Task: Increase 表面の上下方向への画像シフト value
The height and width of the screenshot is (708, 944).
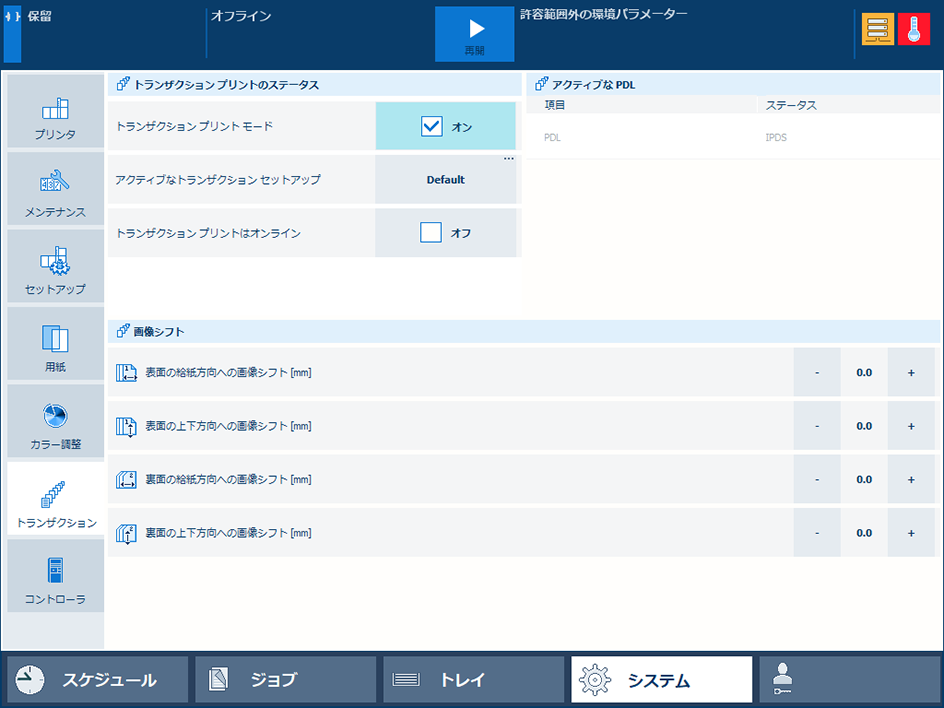Action: [911, 426]
